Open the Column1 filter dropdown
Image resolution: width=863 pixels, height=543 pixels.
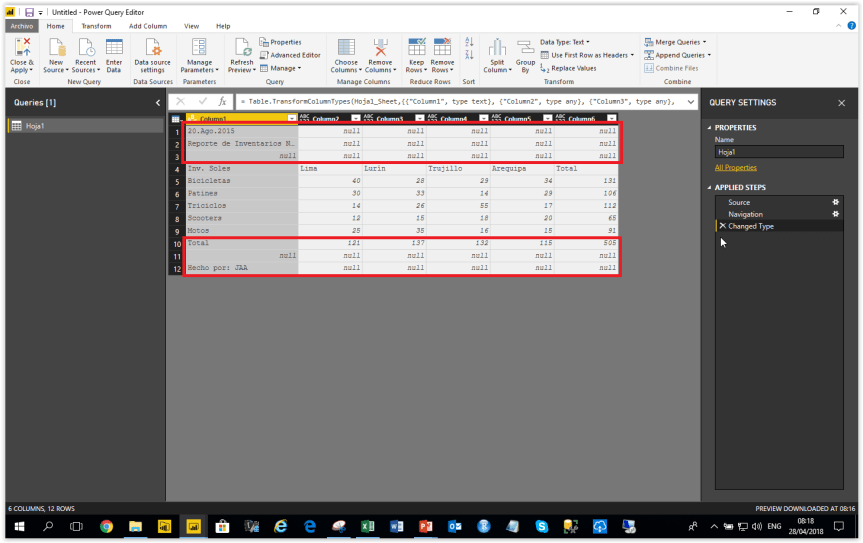click(291, 118)
